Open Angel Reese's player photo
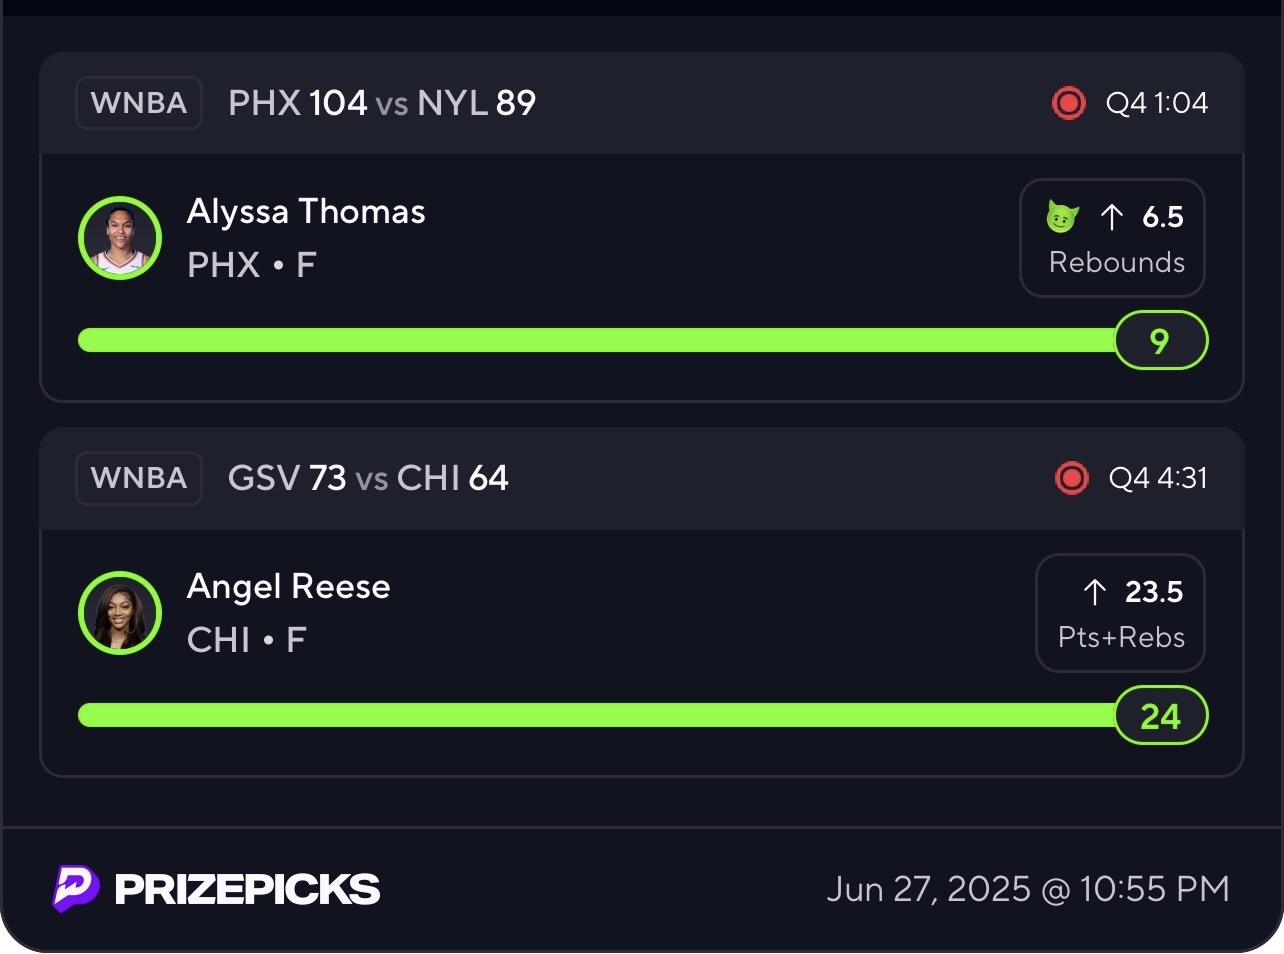1284x954 pixels. [x=120, y=613]
